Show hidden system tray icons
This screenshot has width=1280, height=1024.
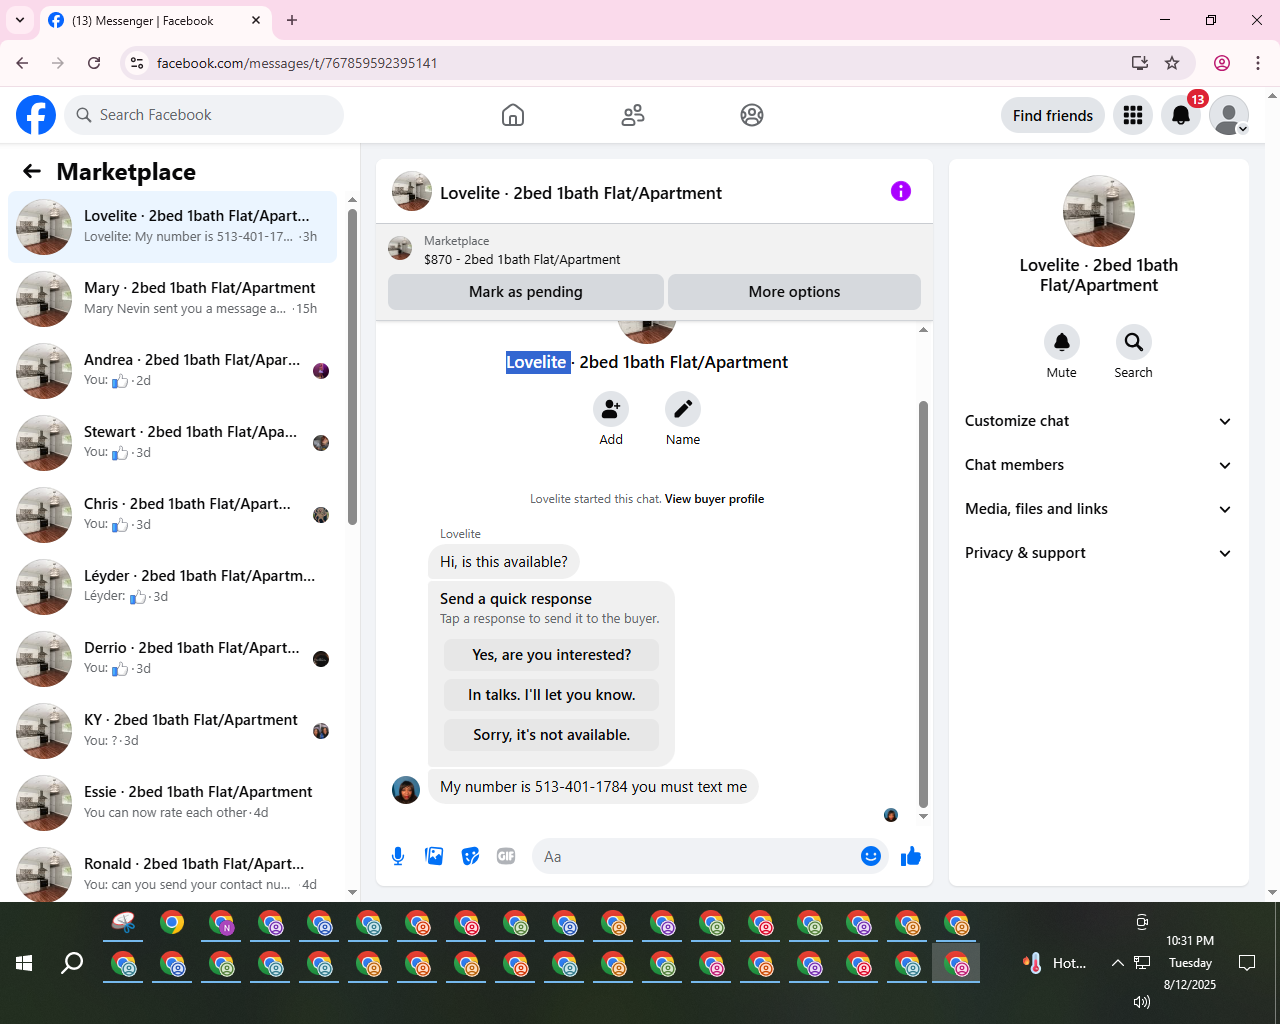pyautogui.click(x=1117, y=963)
